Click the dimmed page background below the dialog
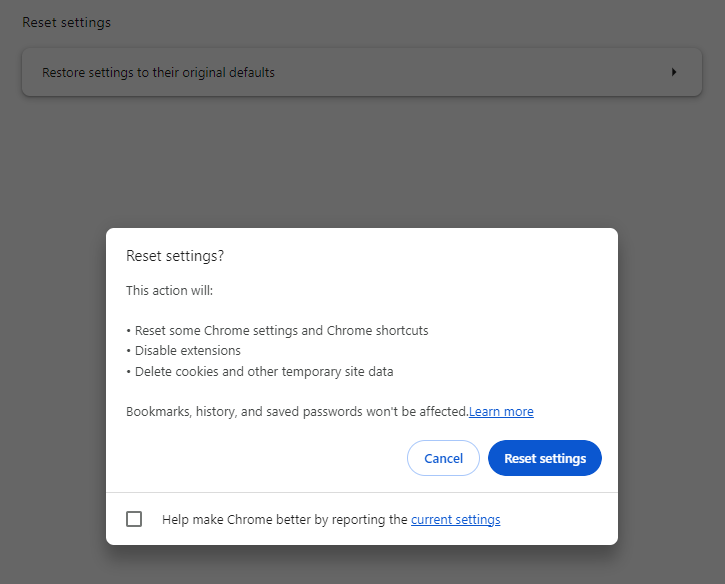The height and width of the screenshot is (584, 725). pyautogui.click(x=362, y=565)
